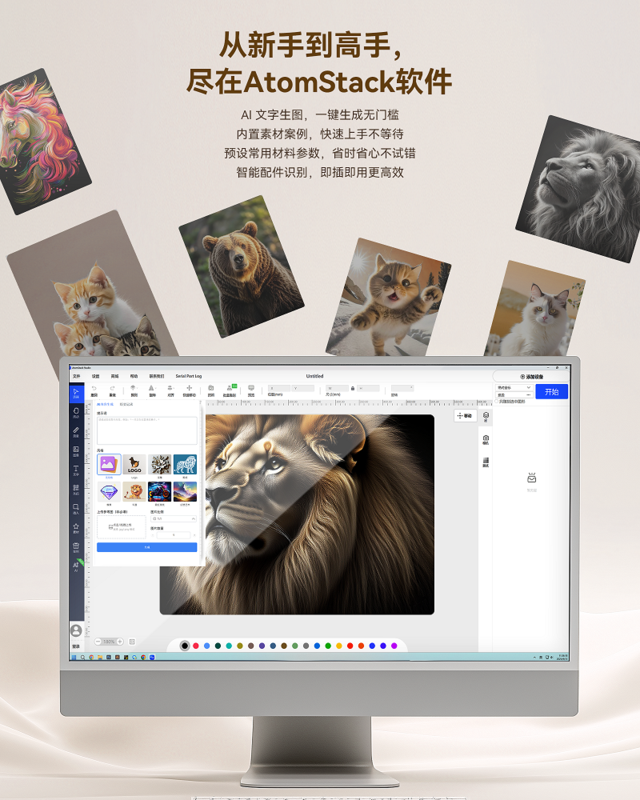The height and width of the screenshot is (800, 640).
Task: Select the LOGO style thumbnail
Action: (134, 465)
